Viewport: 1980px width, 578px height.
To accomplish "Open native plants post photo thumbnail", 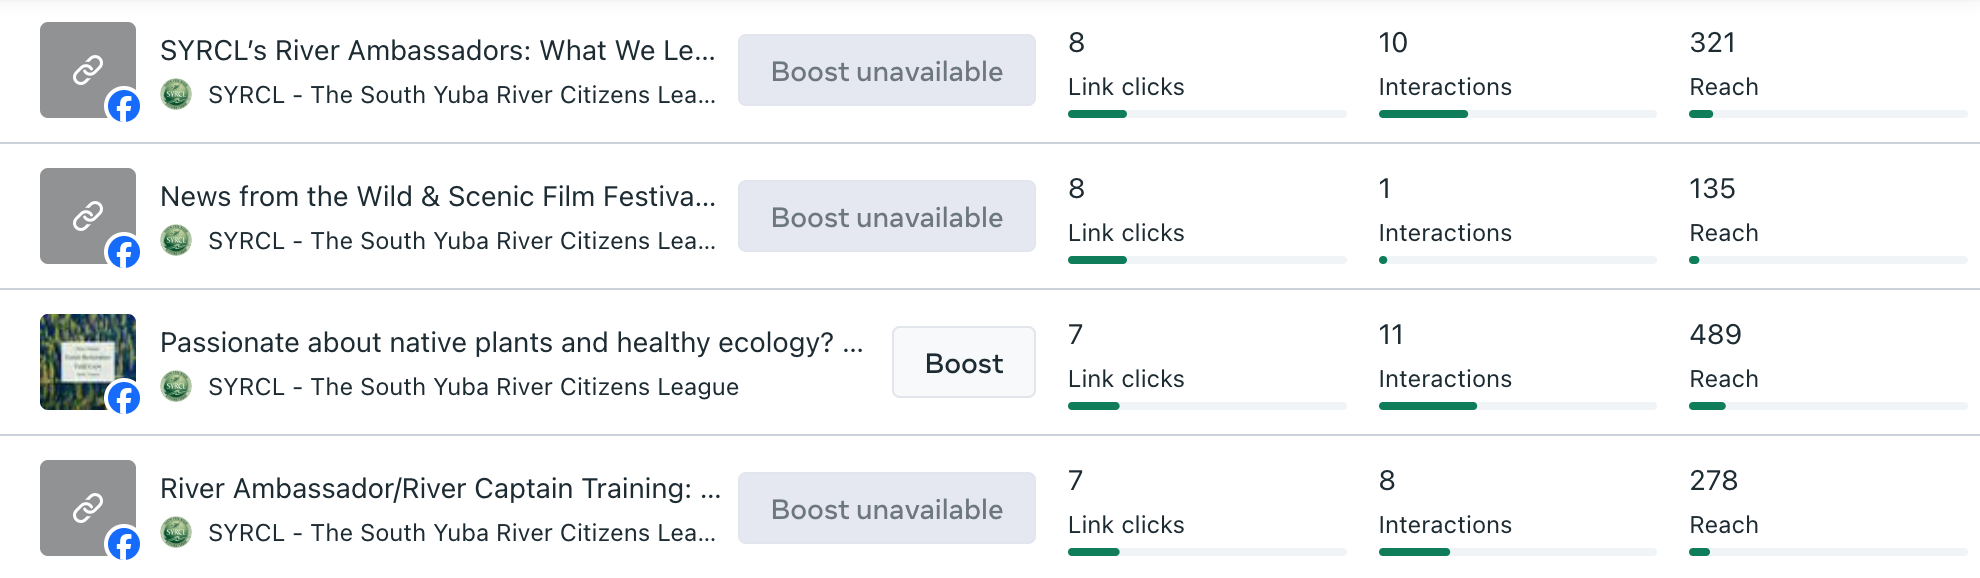I will click(x=86, y=360).
